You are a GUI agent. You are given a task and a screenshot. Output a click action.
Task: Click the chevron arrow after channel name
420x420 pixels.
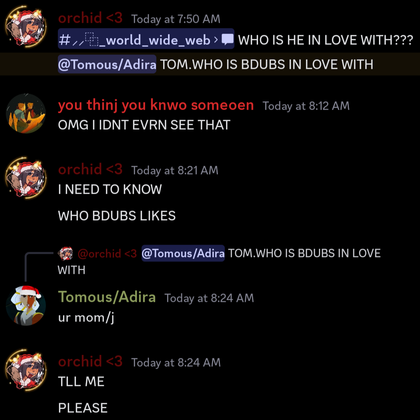click(216, 40)
